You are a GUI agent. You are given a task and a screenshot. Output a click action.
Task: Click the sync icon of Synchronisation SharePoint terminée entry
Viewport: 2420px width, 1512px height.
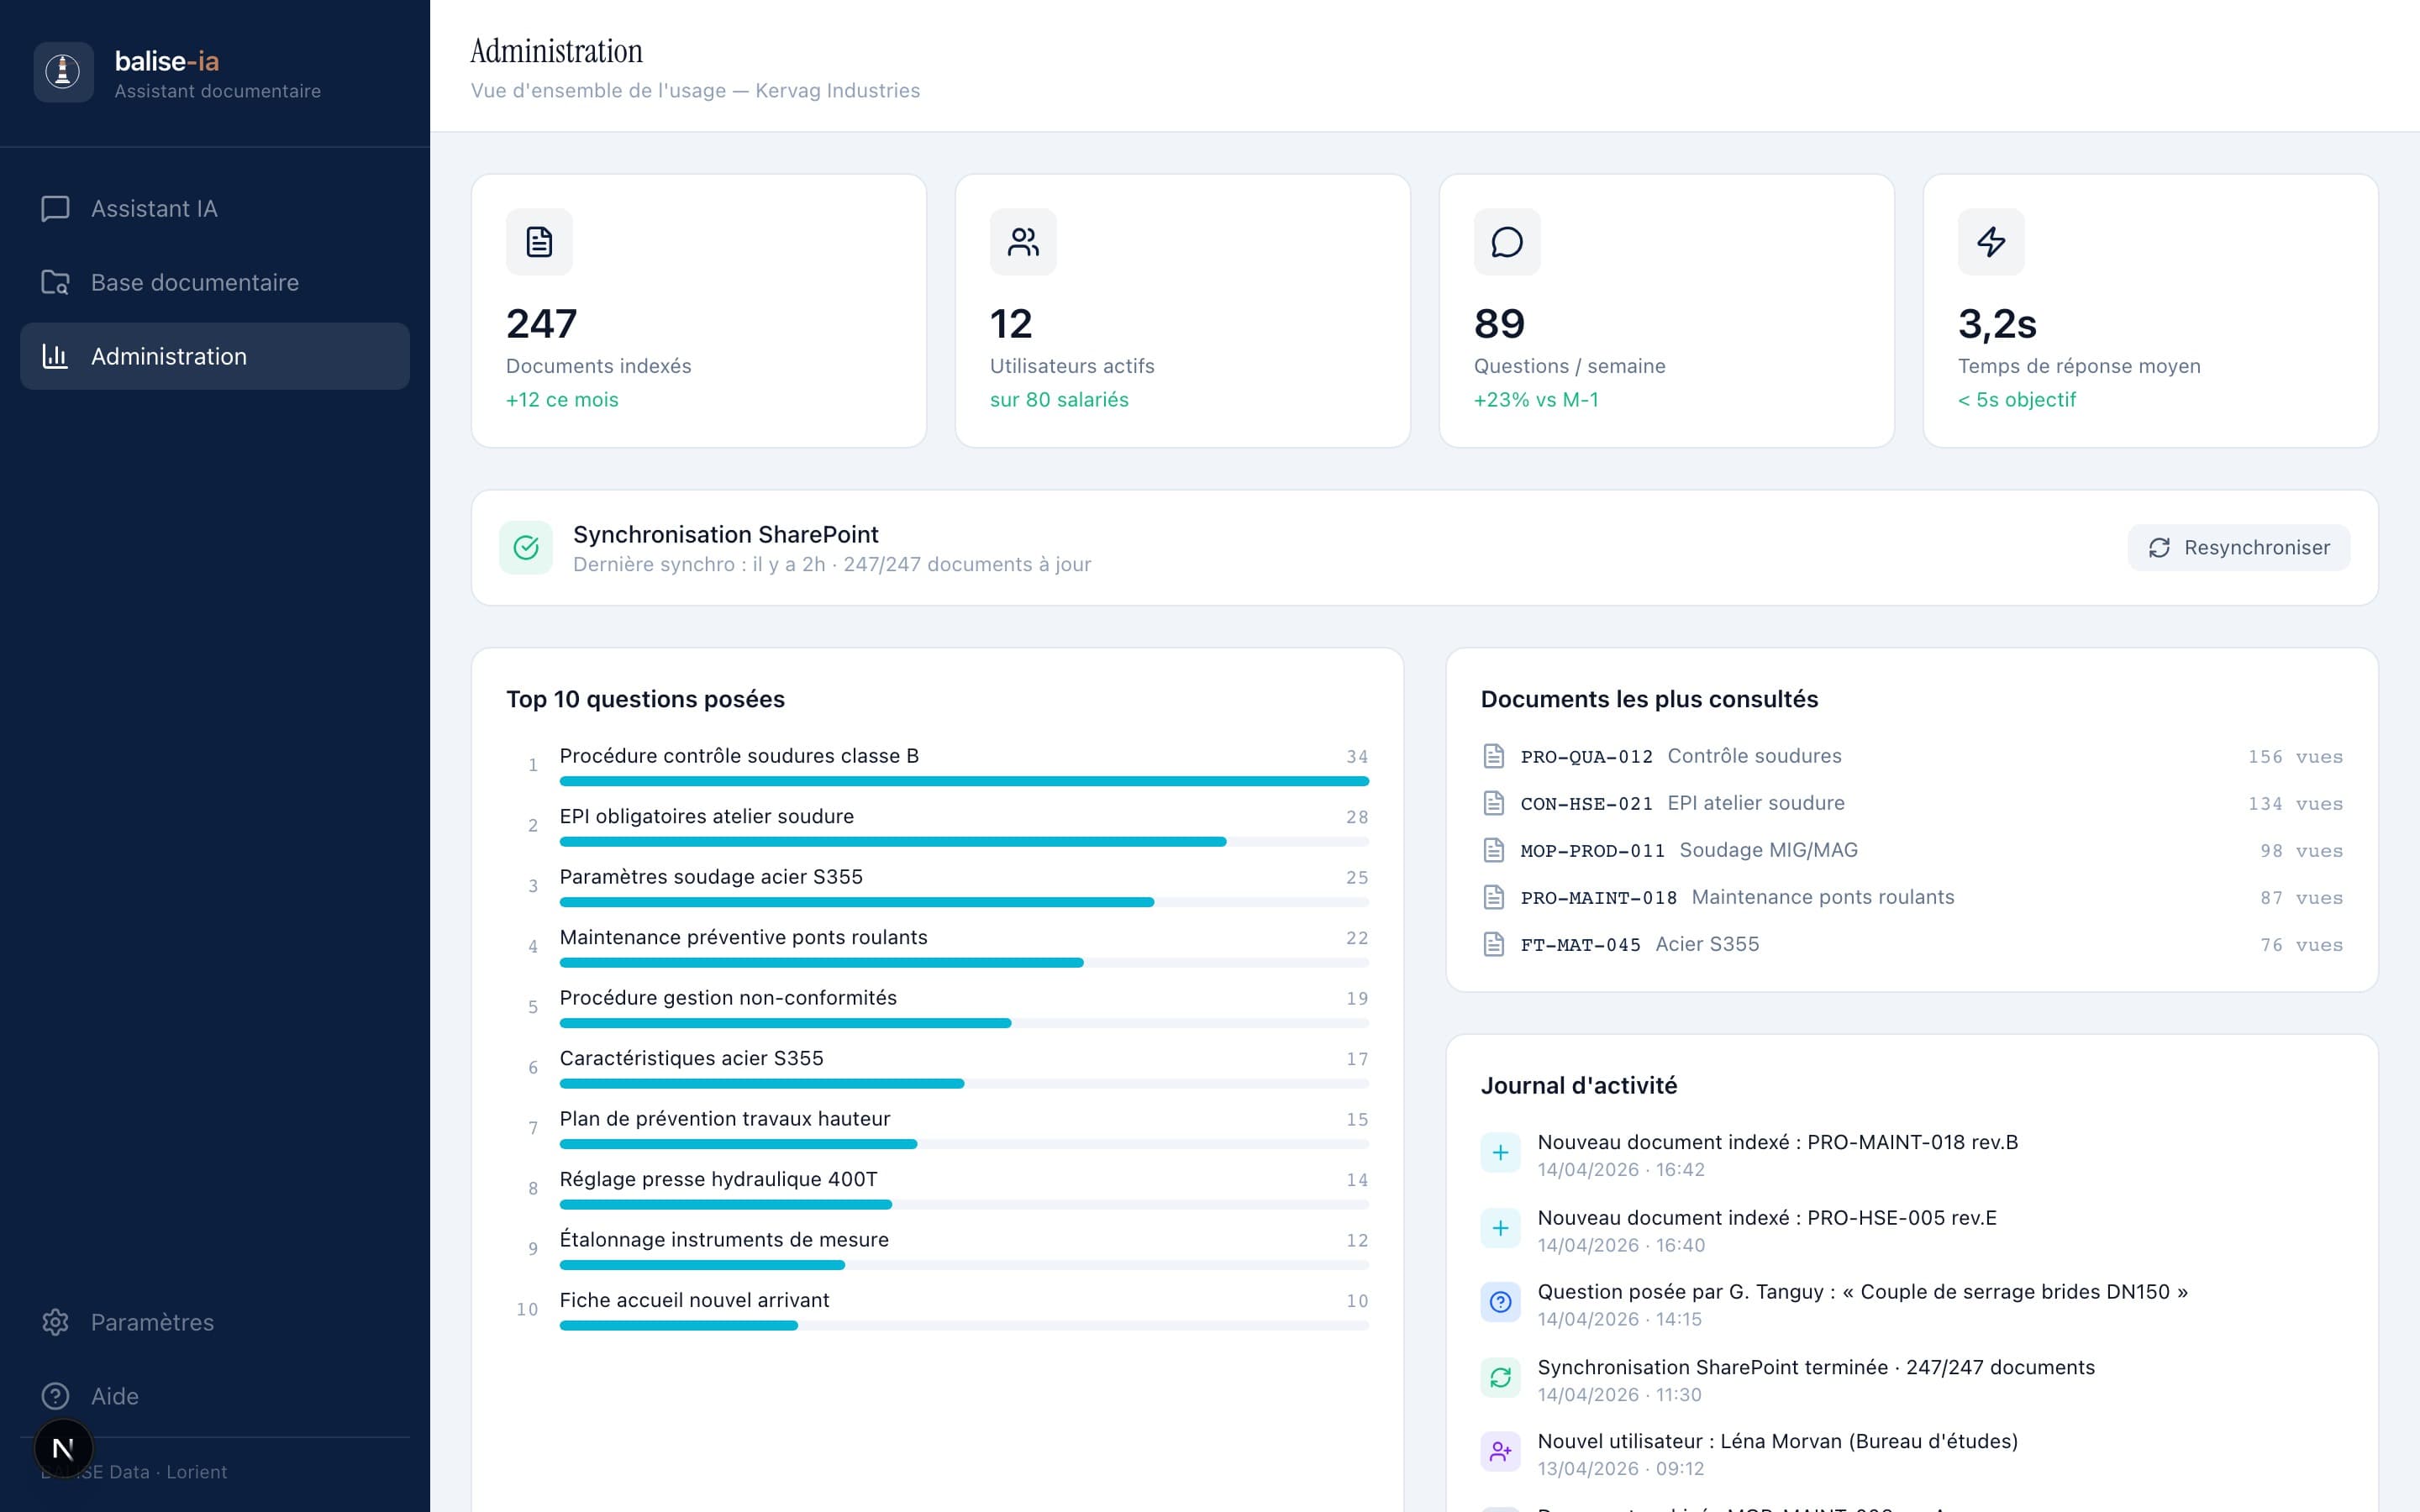point(1500,1377)
